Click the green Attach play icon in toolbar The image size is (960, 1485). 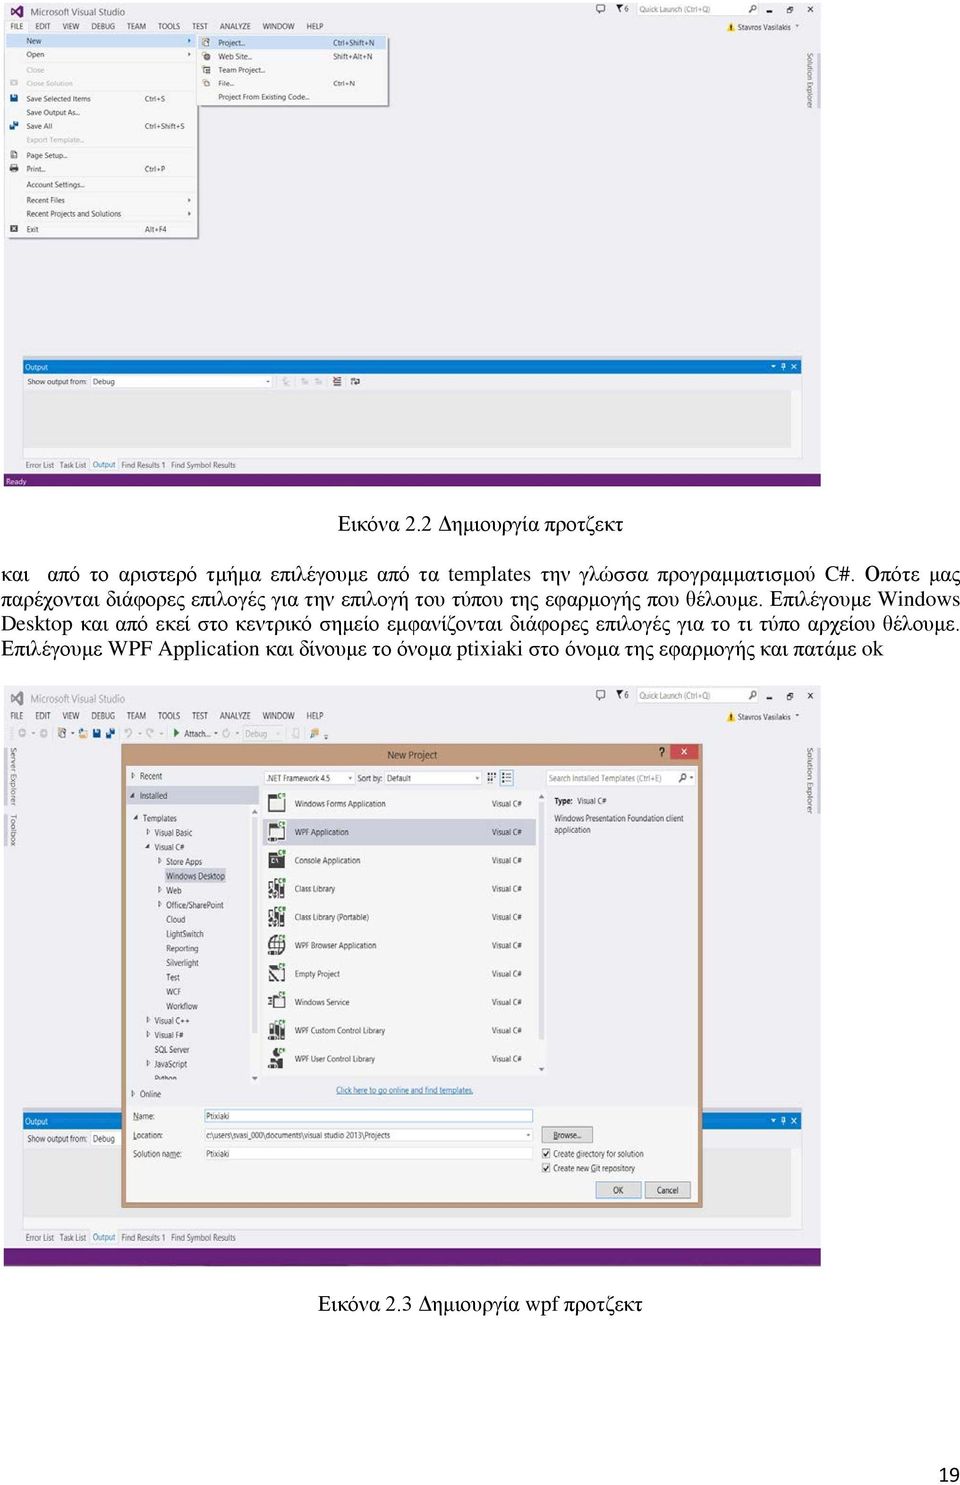coord(176,733)
